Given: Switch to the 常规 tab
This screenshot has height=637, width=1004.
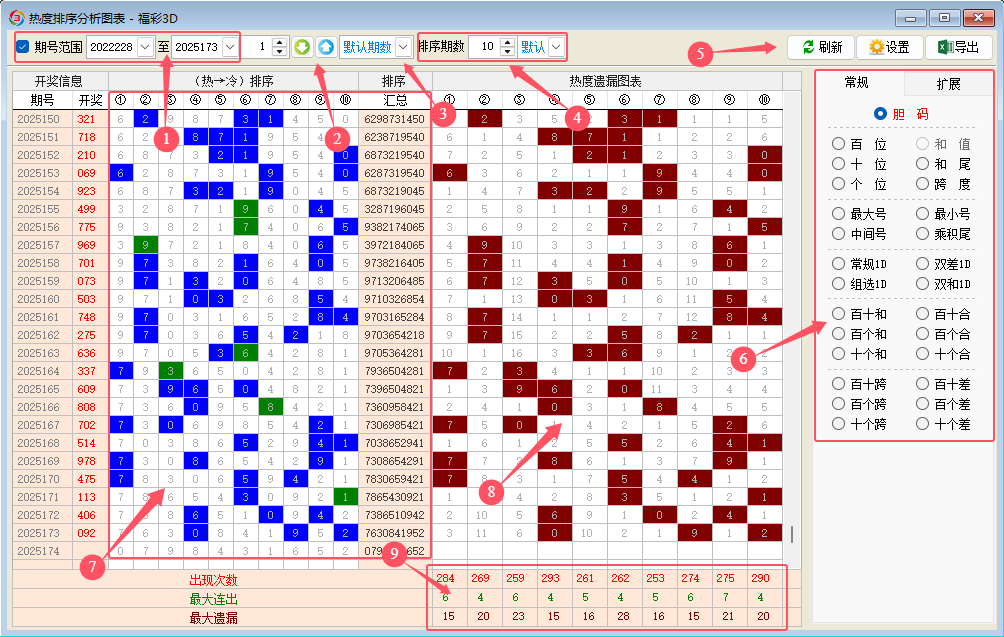Looking at the screenshot, I should coord(858,83).
